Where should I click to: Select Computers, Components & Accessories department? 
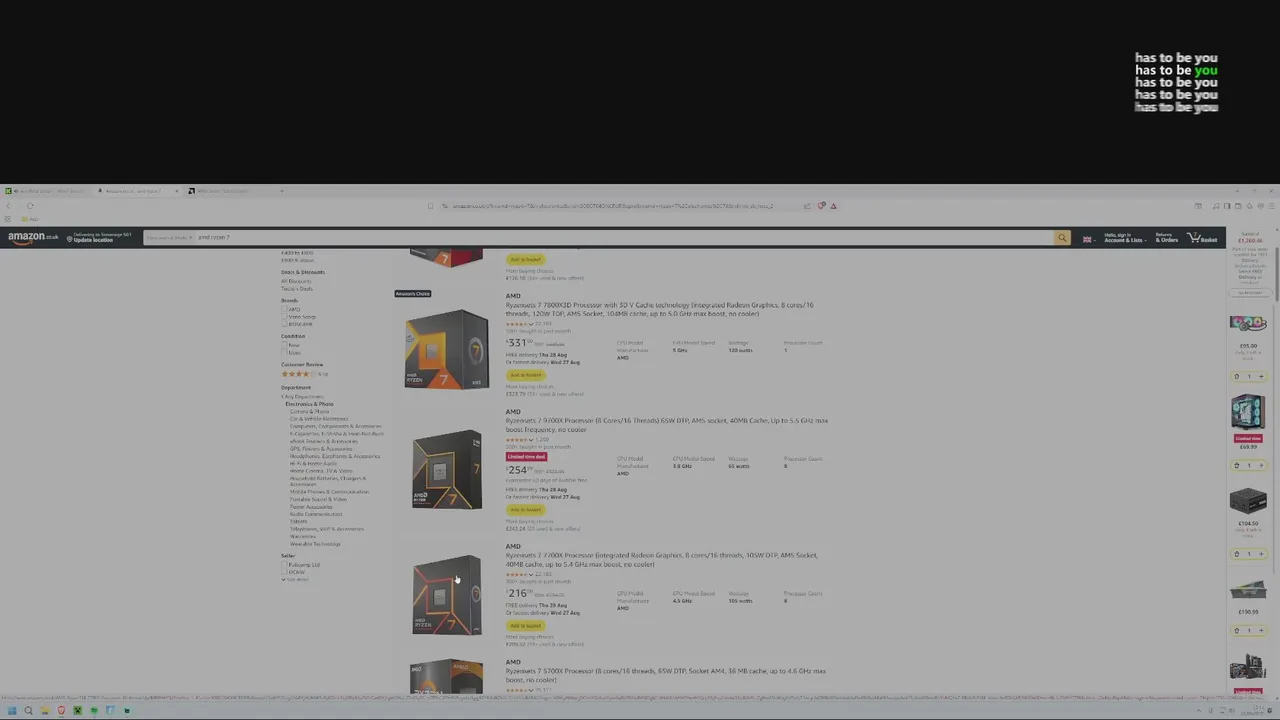coord(336,426)
